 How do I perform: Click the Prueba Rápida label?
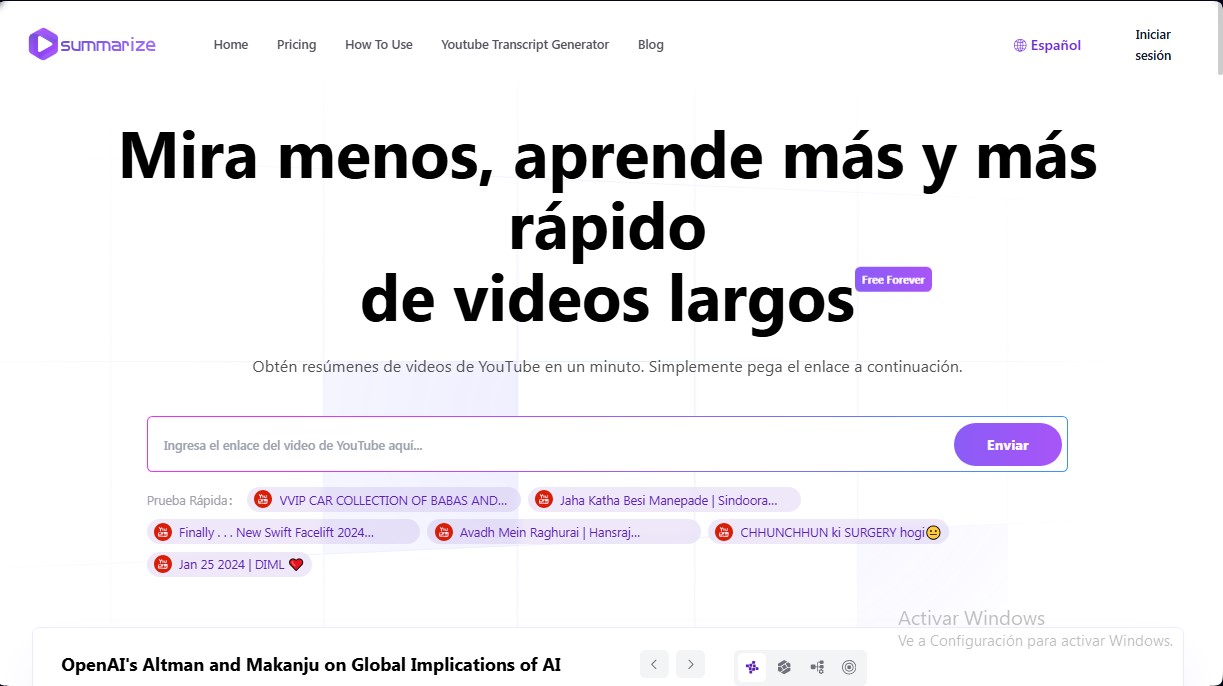pyautogui.click(x=189, y=500)
